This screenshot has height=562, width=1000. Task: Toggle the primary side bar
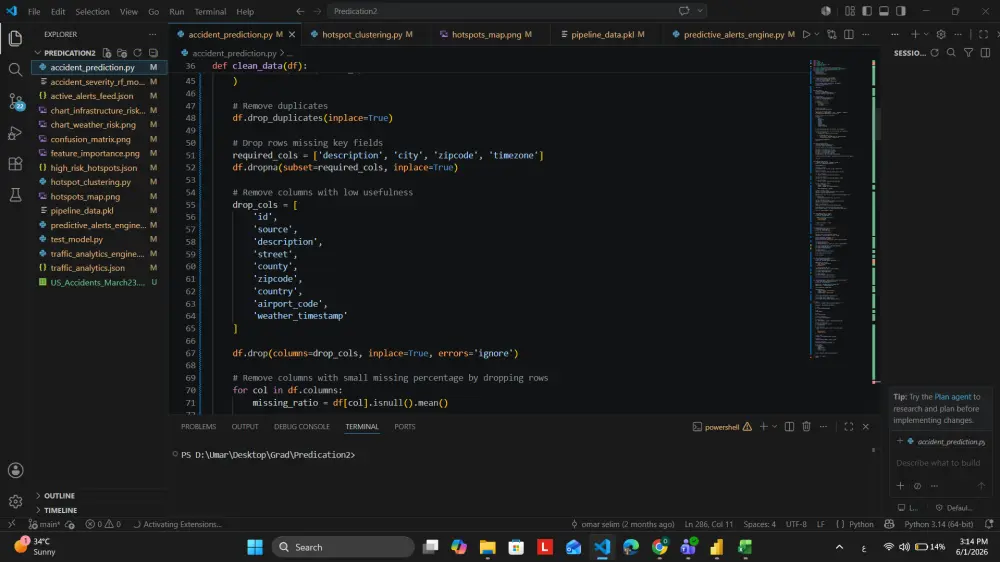867,11
